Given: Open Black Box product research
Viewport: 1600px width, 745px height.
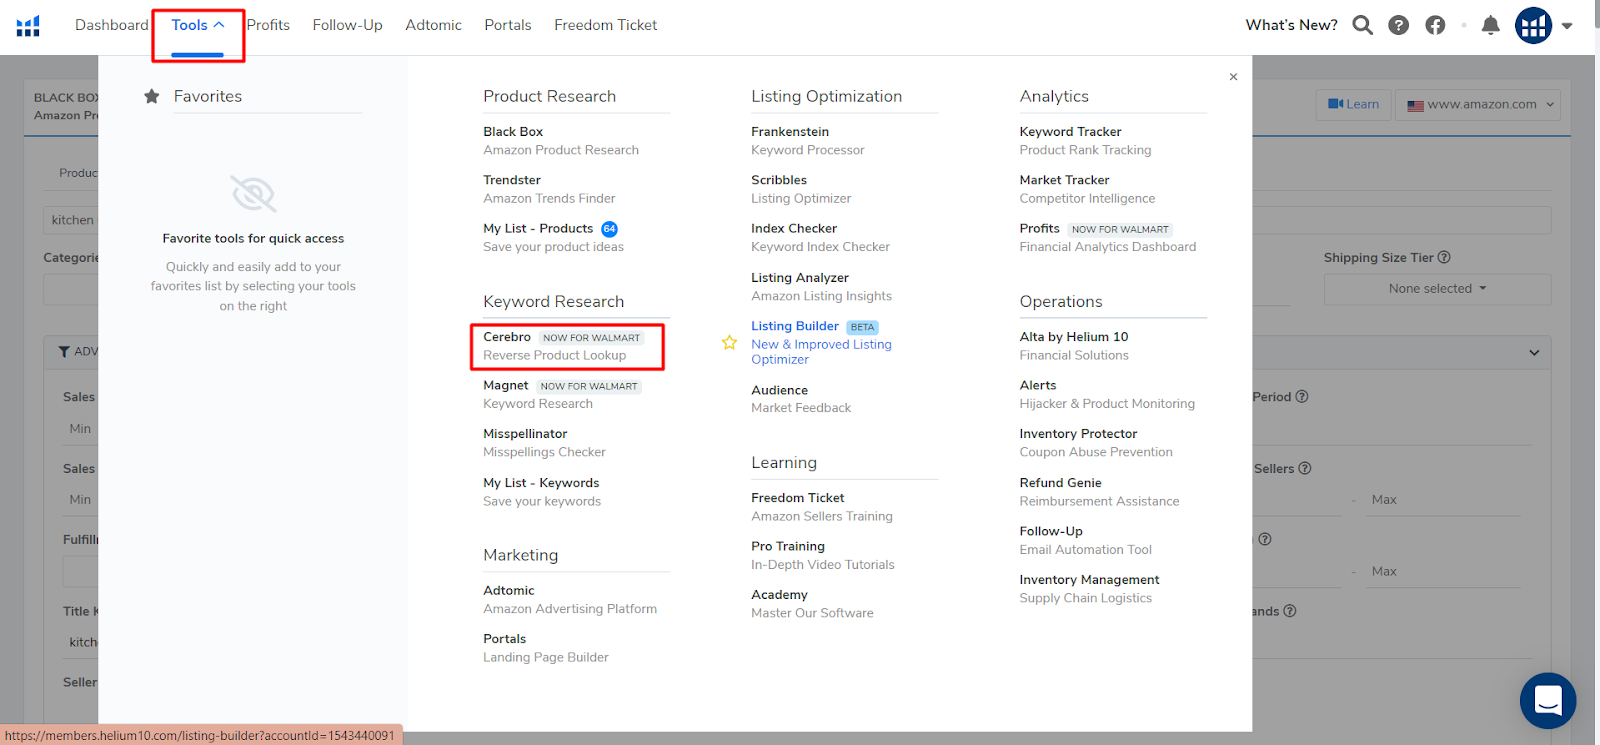Looking at the screenshot, I should point(561,141).
